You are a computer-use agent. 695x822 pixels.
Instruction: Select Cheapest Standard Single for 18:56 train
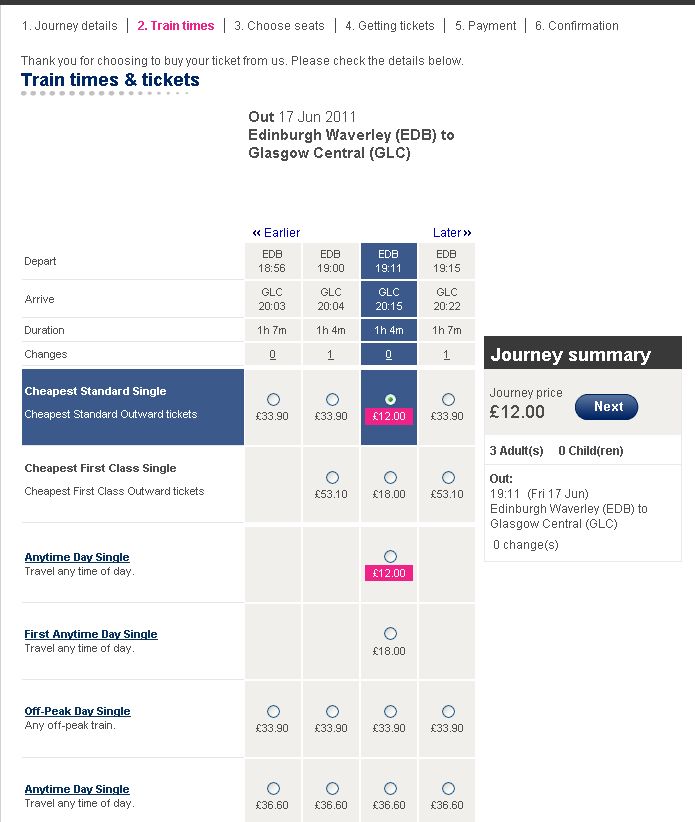pyautogui.click(x=274, y=400)
